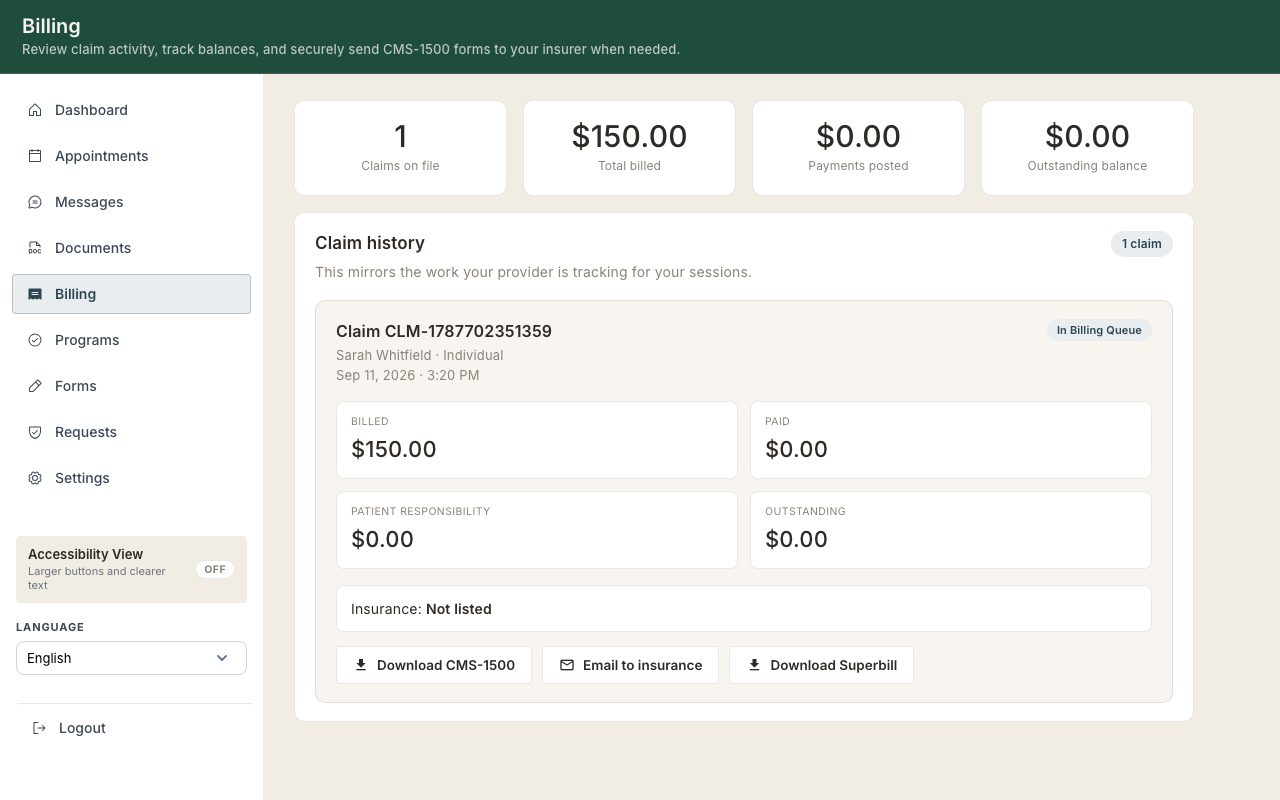Open Appointments menu item

click(x=131, y=156)
